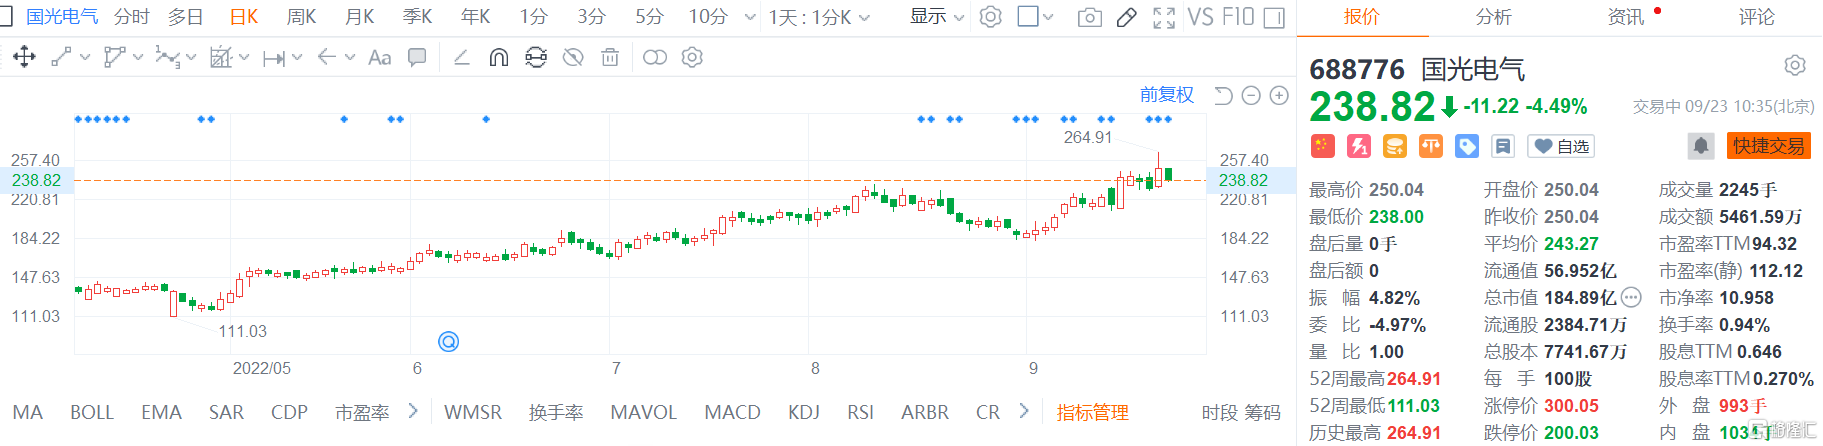This screenshot has width=1823, height=446.
Task: Add a comment bubble note
Action: click(417, 58)
